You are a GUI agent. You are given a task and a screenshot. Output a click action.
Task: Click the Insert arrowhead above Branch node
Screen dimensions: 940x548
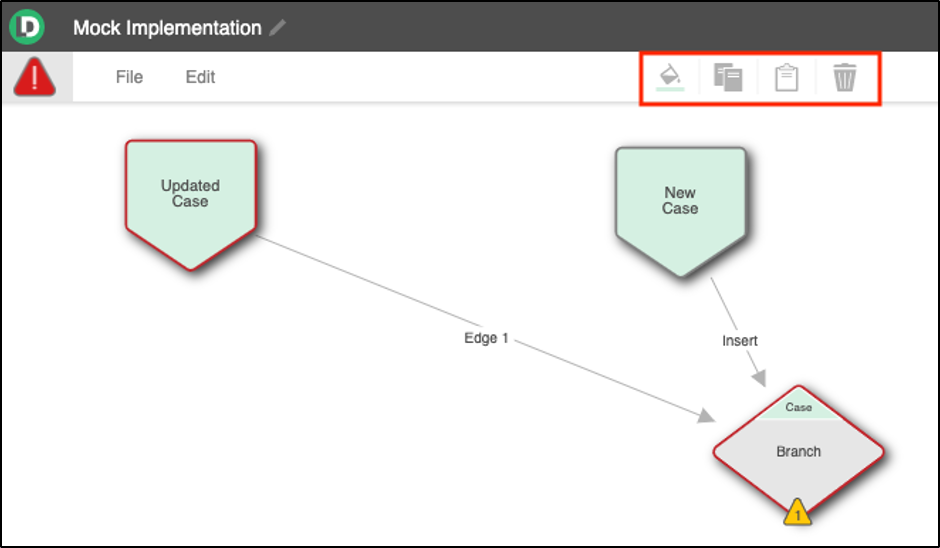(759, 378)
